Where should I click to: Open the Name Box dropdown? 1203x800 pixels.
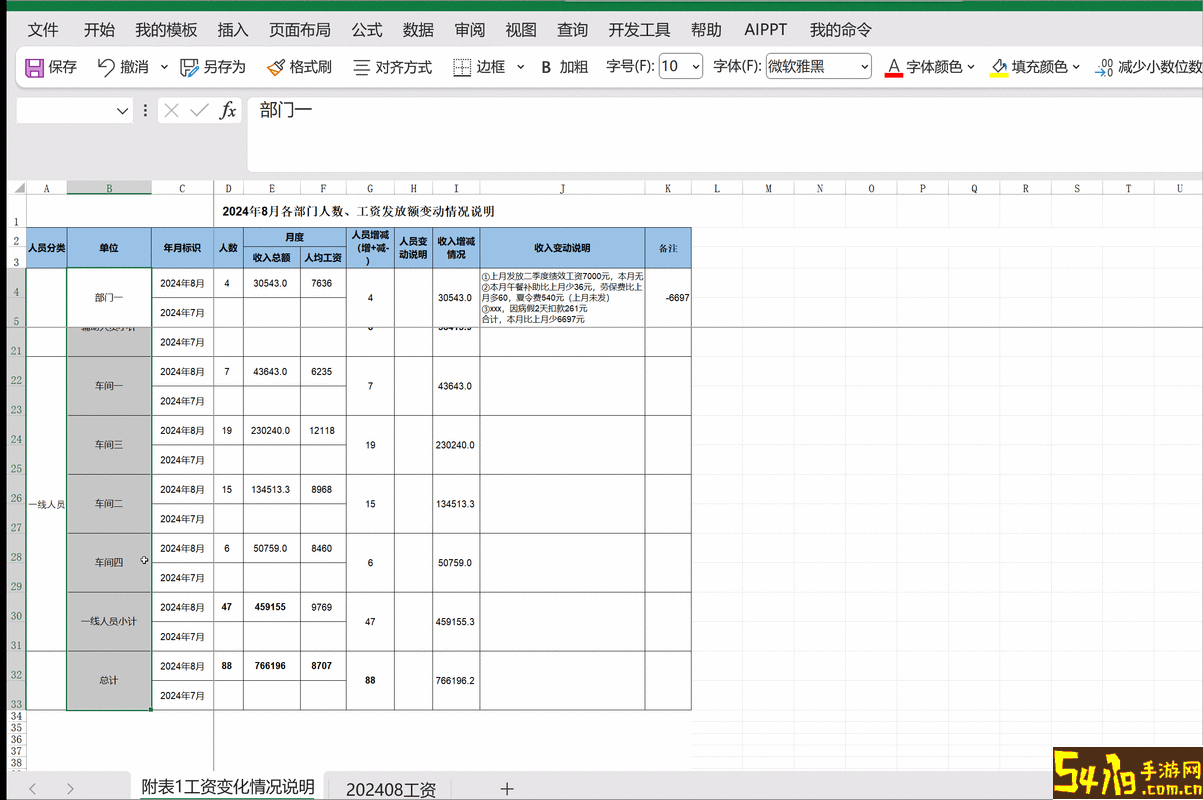(x=123, y=110)
